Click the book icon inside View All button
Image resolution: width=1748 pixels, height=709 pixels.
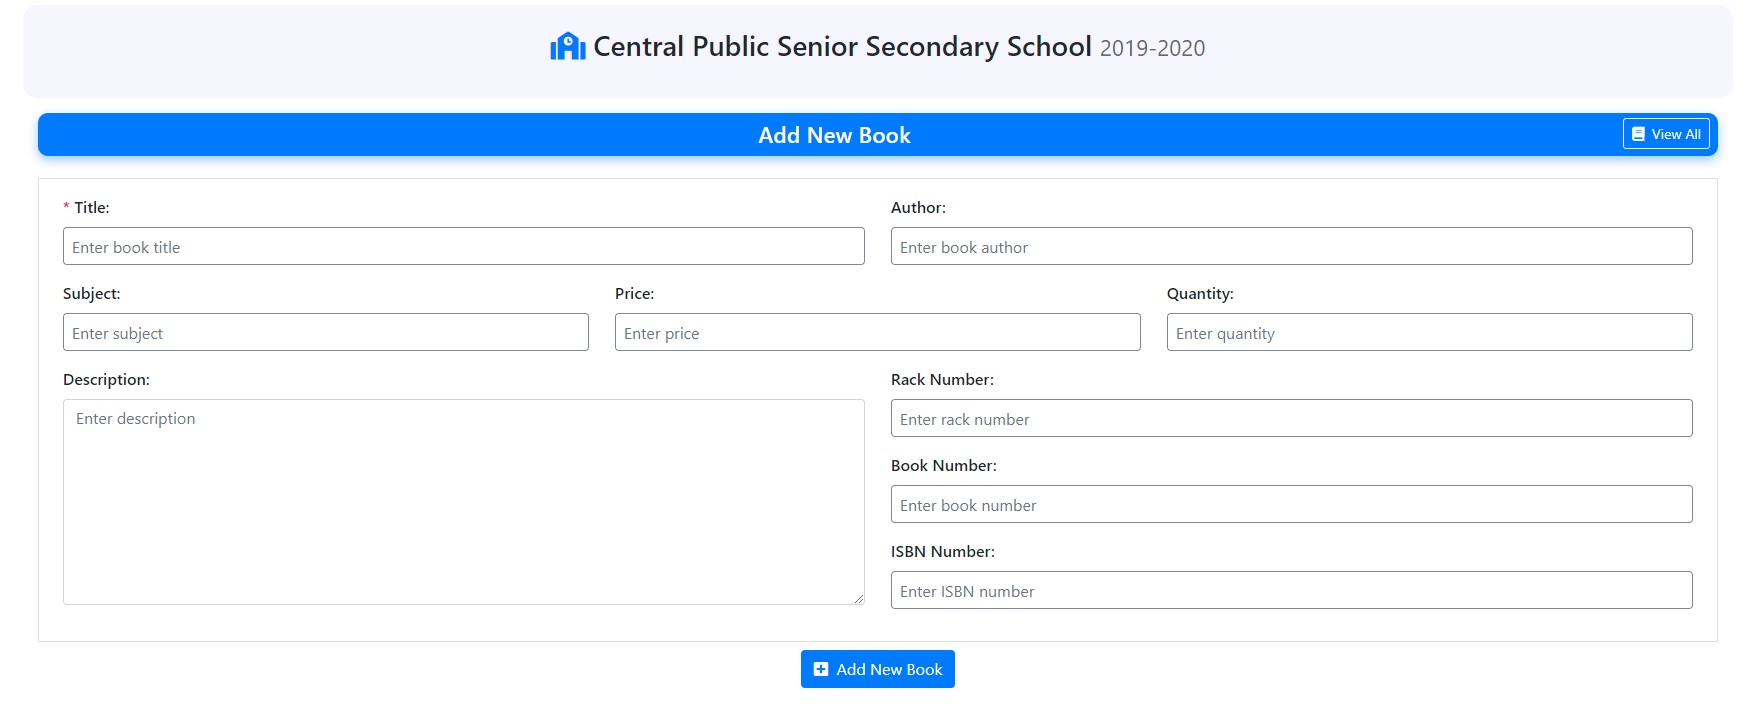coord(1637,132)
